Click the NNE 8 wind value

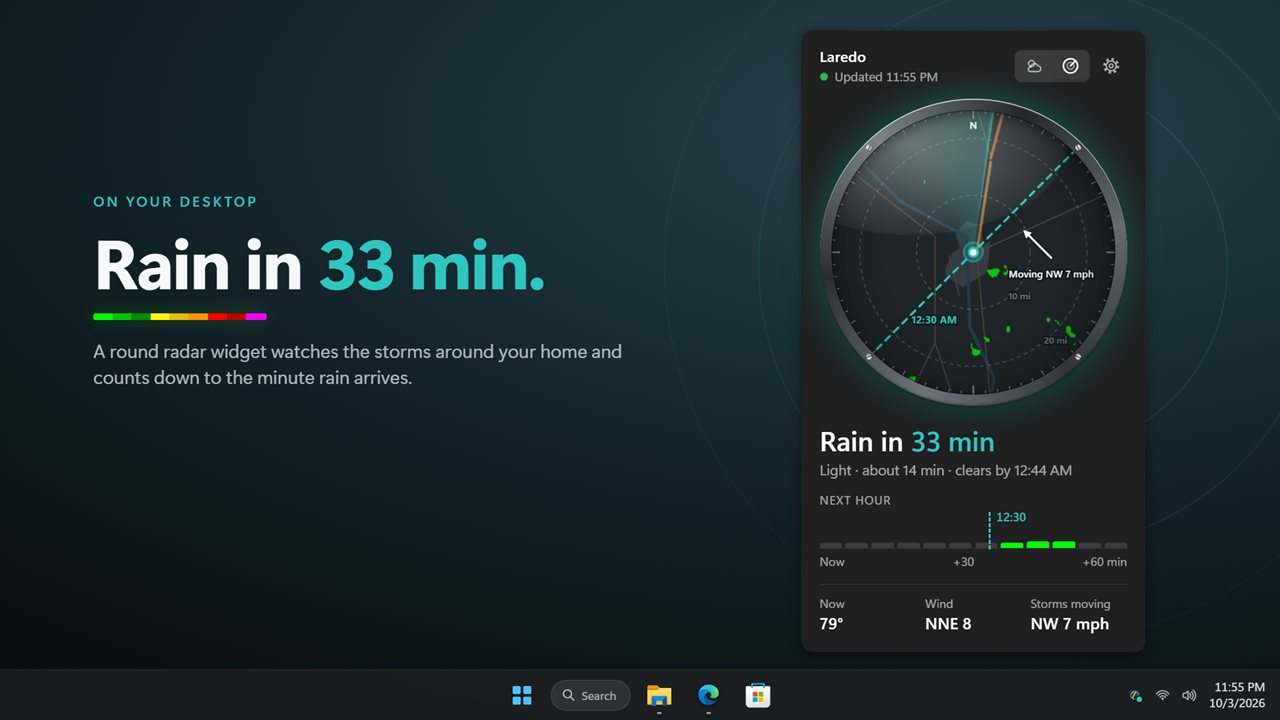(x=948, y=624)
